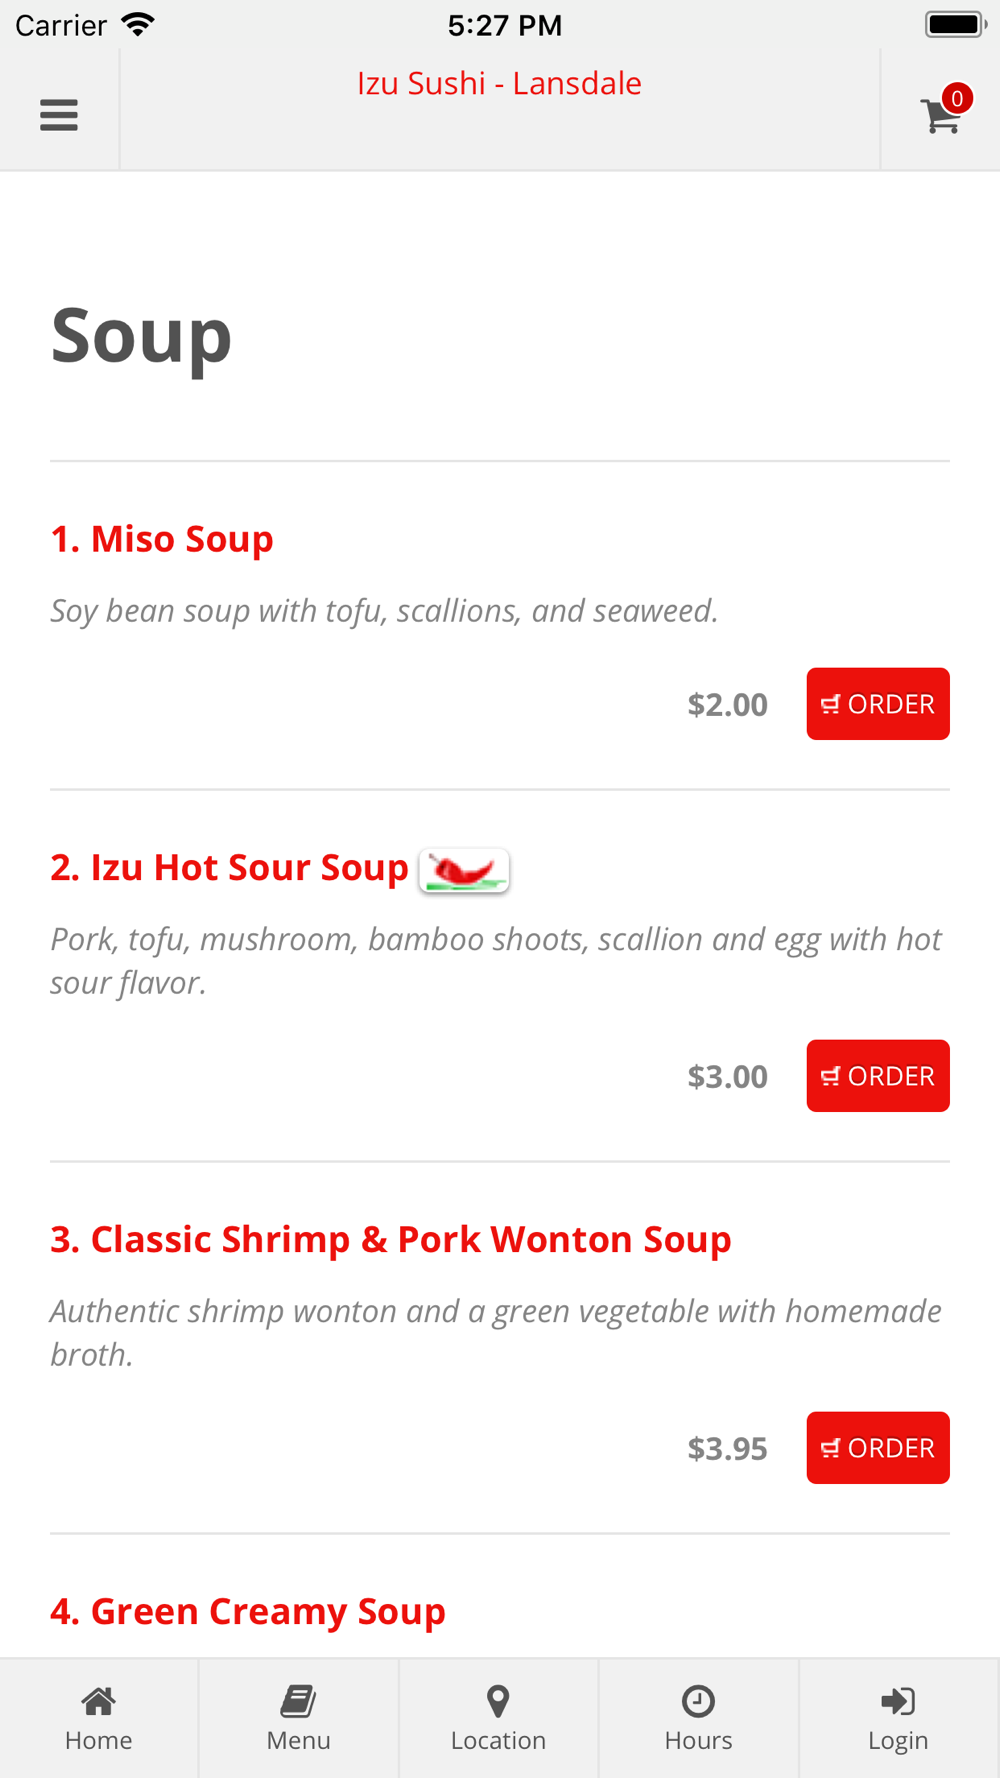Viewport: 1000px width, 1778px height.
Task: Order the Izu Hot Sour Soup
Action: (x=878, y=1076)
